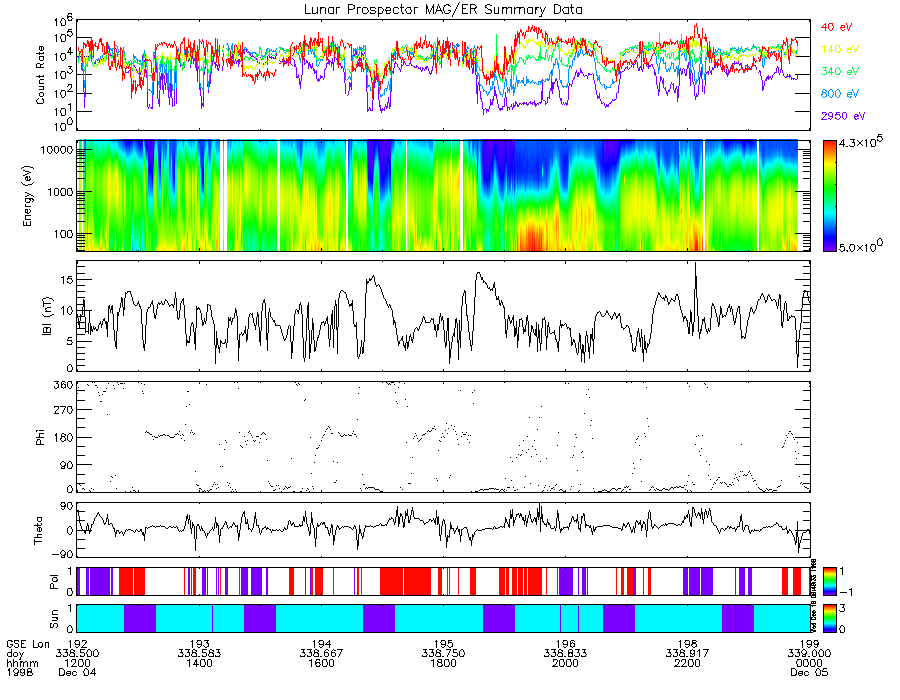
Task: Click the '338.667' day-of-year label
Action: point(321,654)
